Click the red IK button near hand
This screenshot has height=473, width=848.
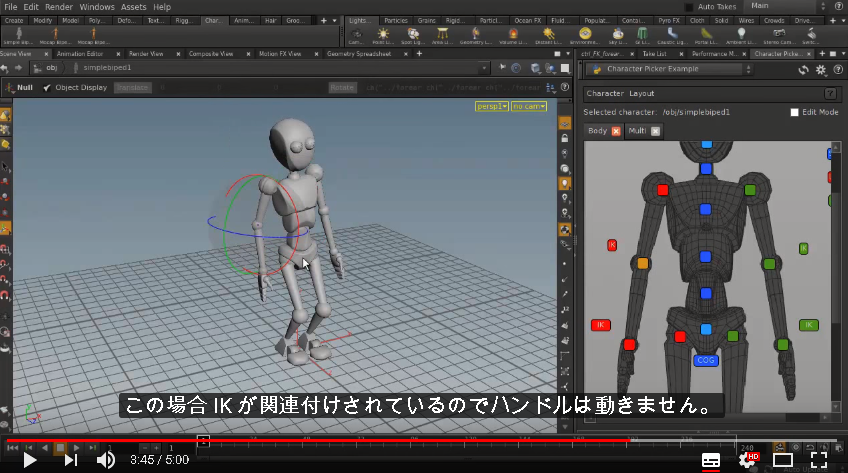click(x=600, y=325)
